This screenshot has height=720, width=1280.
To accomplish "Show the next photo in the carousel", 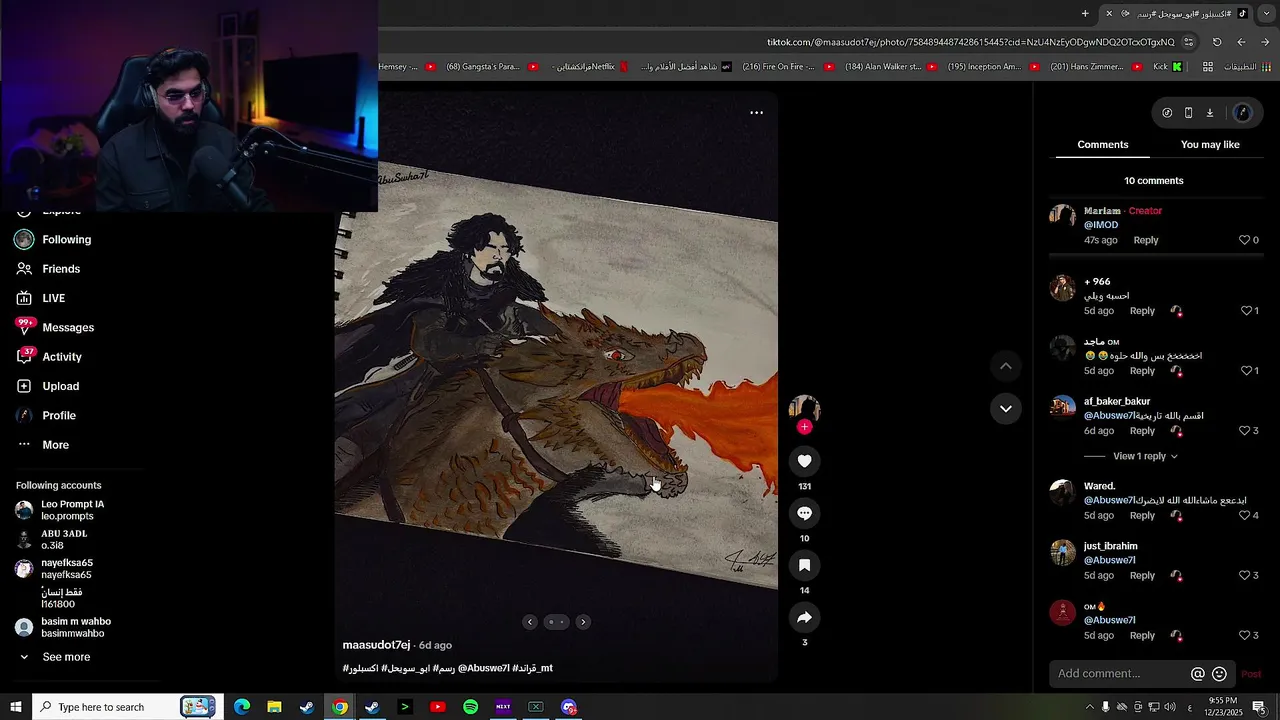I will (x=583, y=622).
